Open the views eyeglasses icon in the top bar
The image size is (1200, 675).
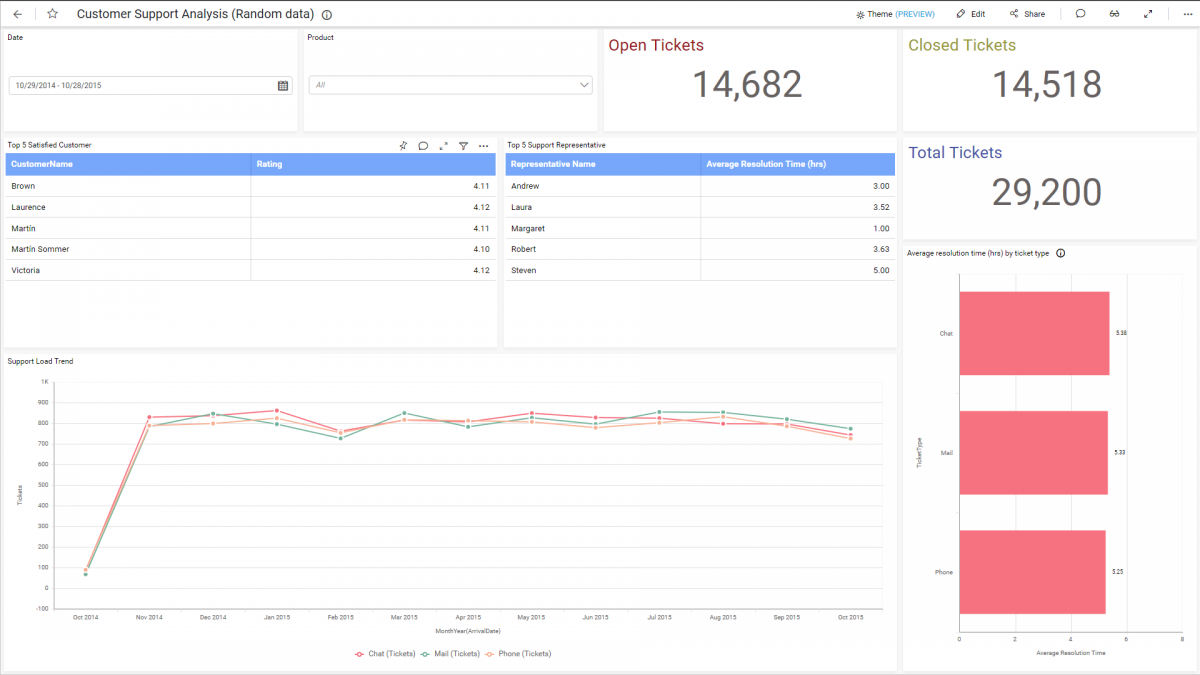1114,13
